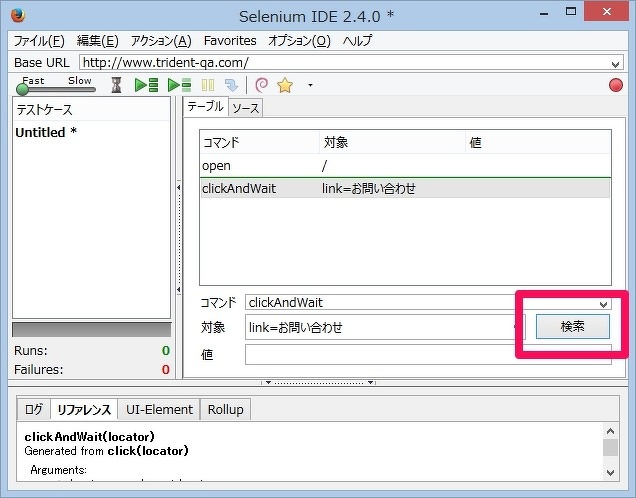Click the Favorites star icon
Image resolution: width=636 pixels, height=498 pixels.
(285, 86)
